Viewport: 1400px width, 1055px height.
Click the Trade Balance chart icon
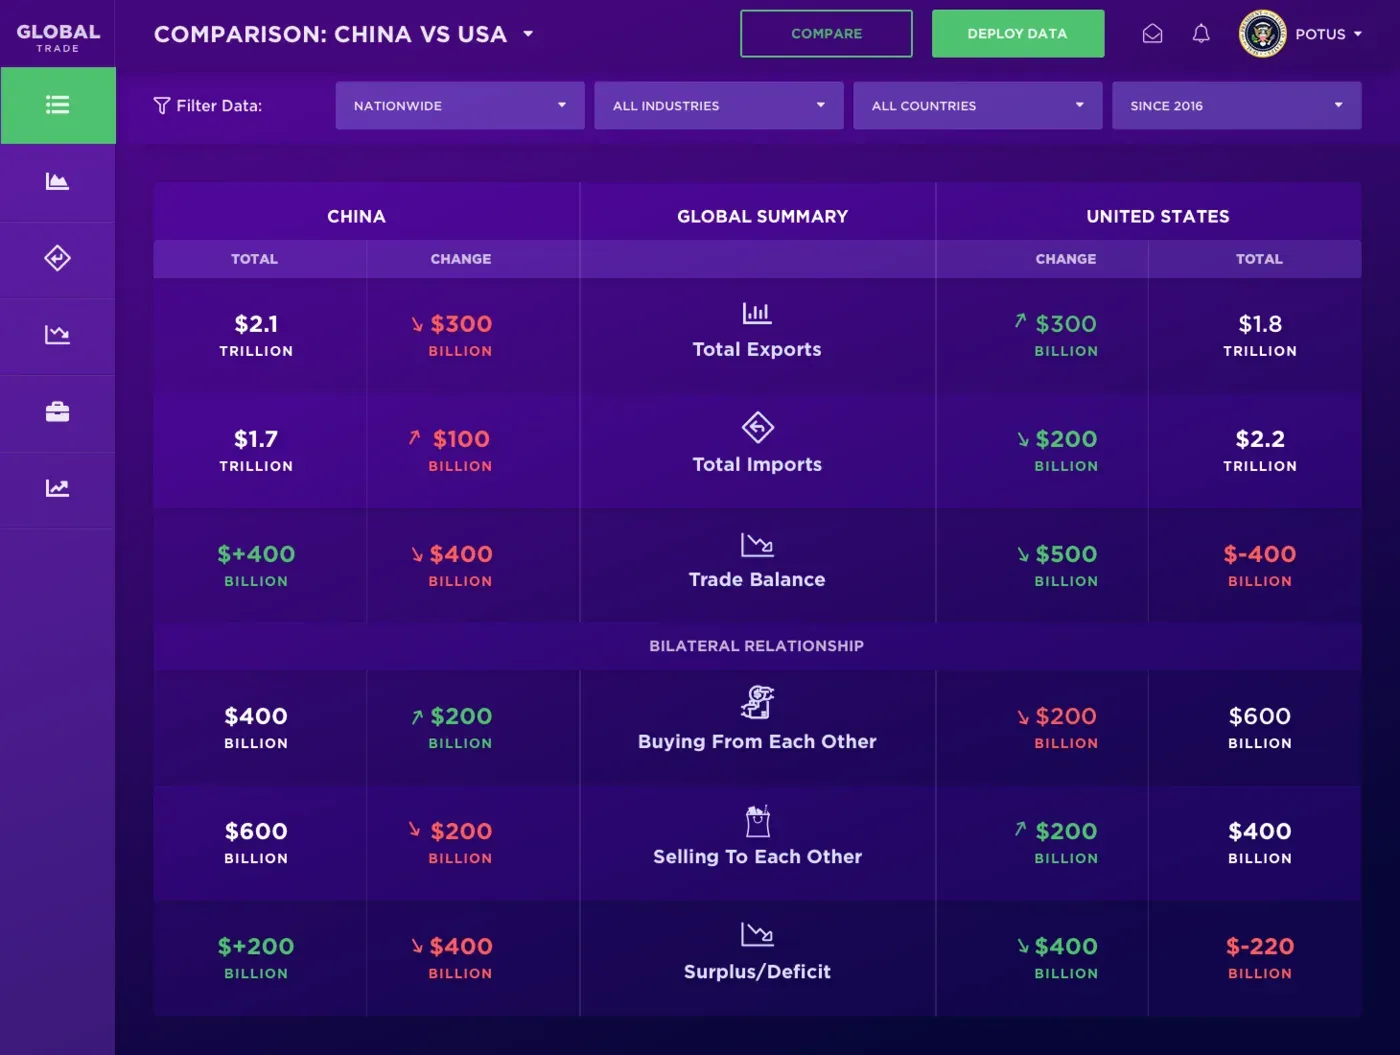(757, 544)
